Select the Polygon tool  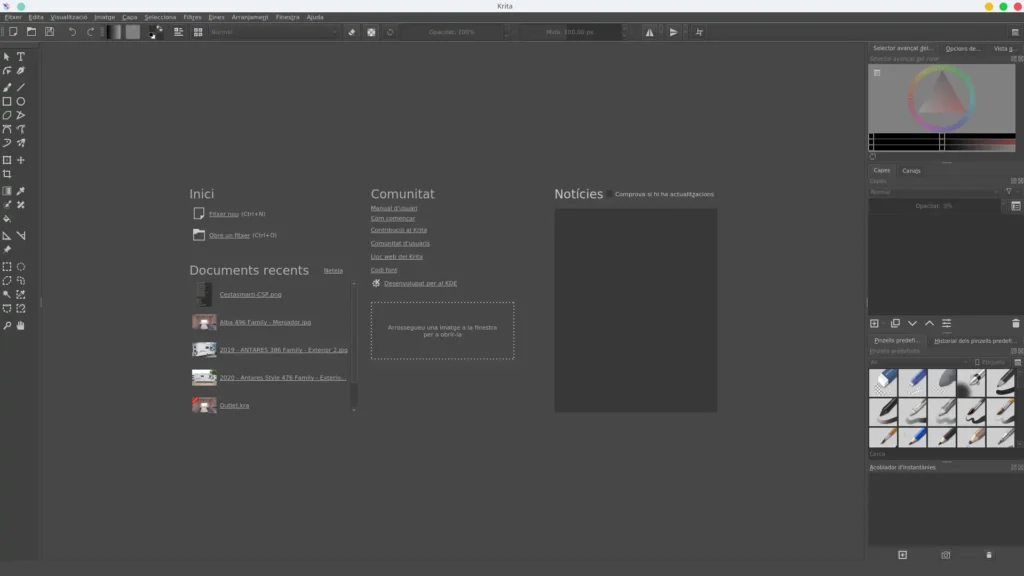point(7,115)
